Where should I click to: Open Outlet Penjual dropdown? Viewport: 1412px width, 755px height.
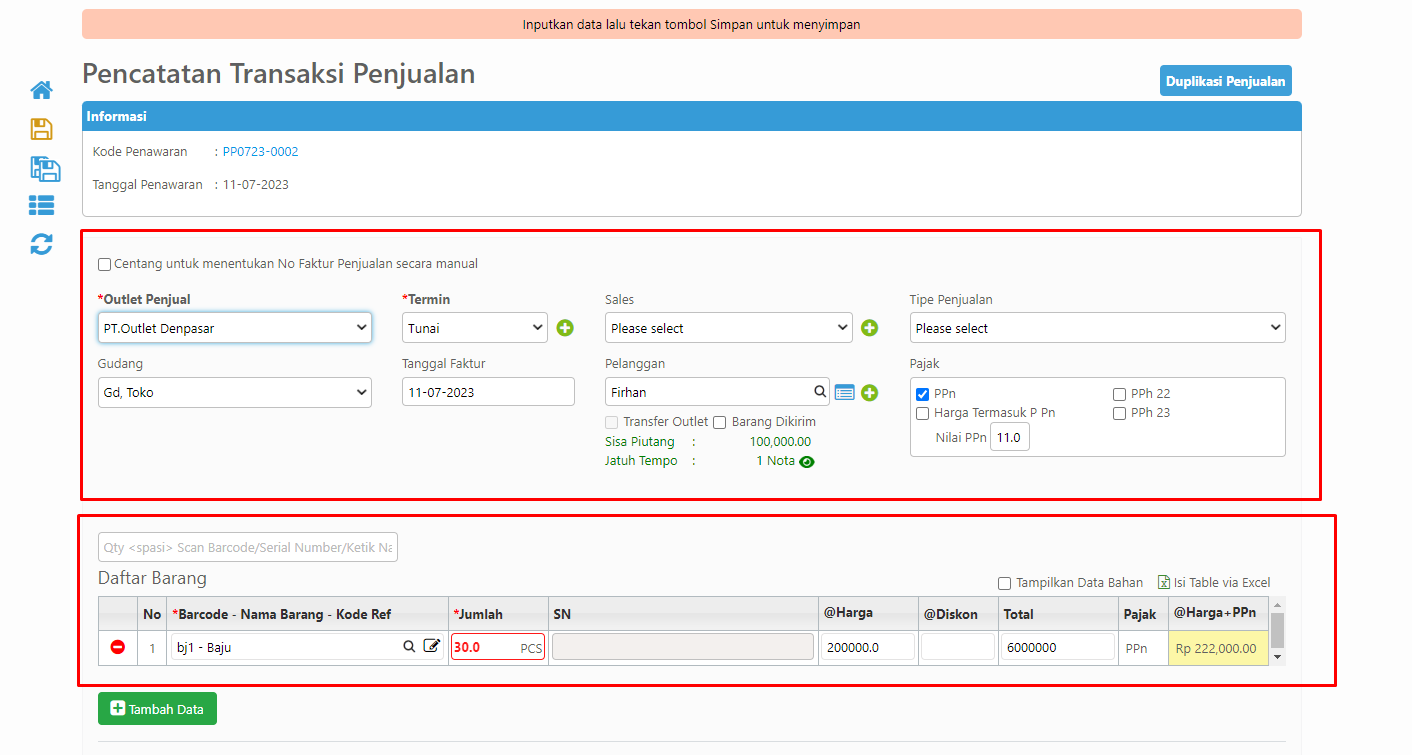point(235,328)
